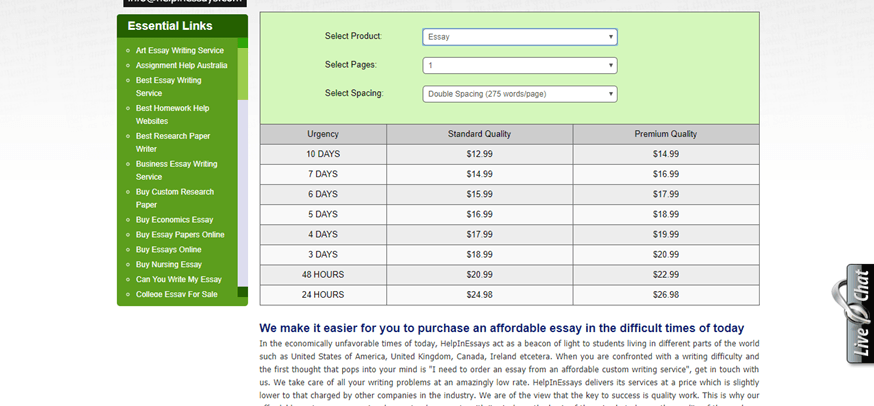Open the Select Pages dropdown

(x=519, y=65)
